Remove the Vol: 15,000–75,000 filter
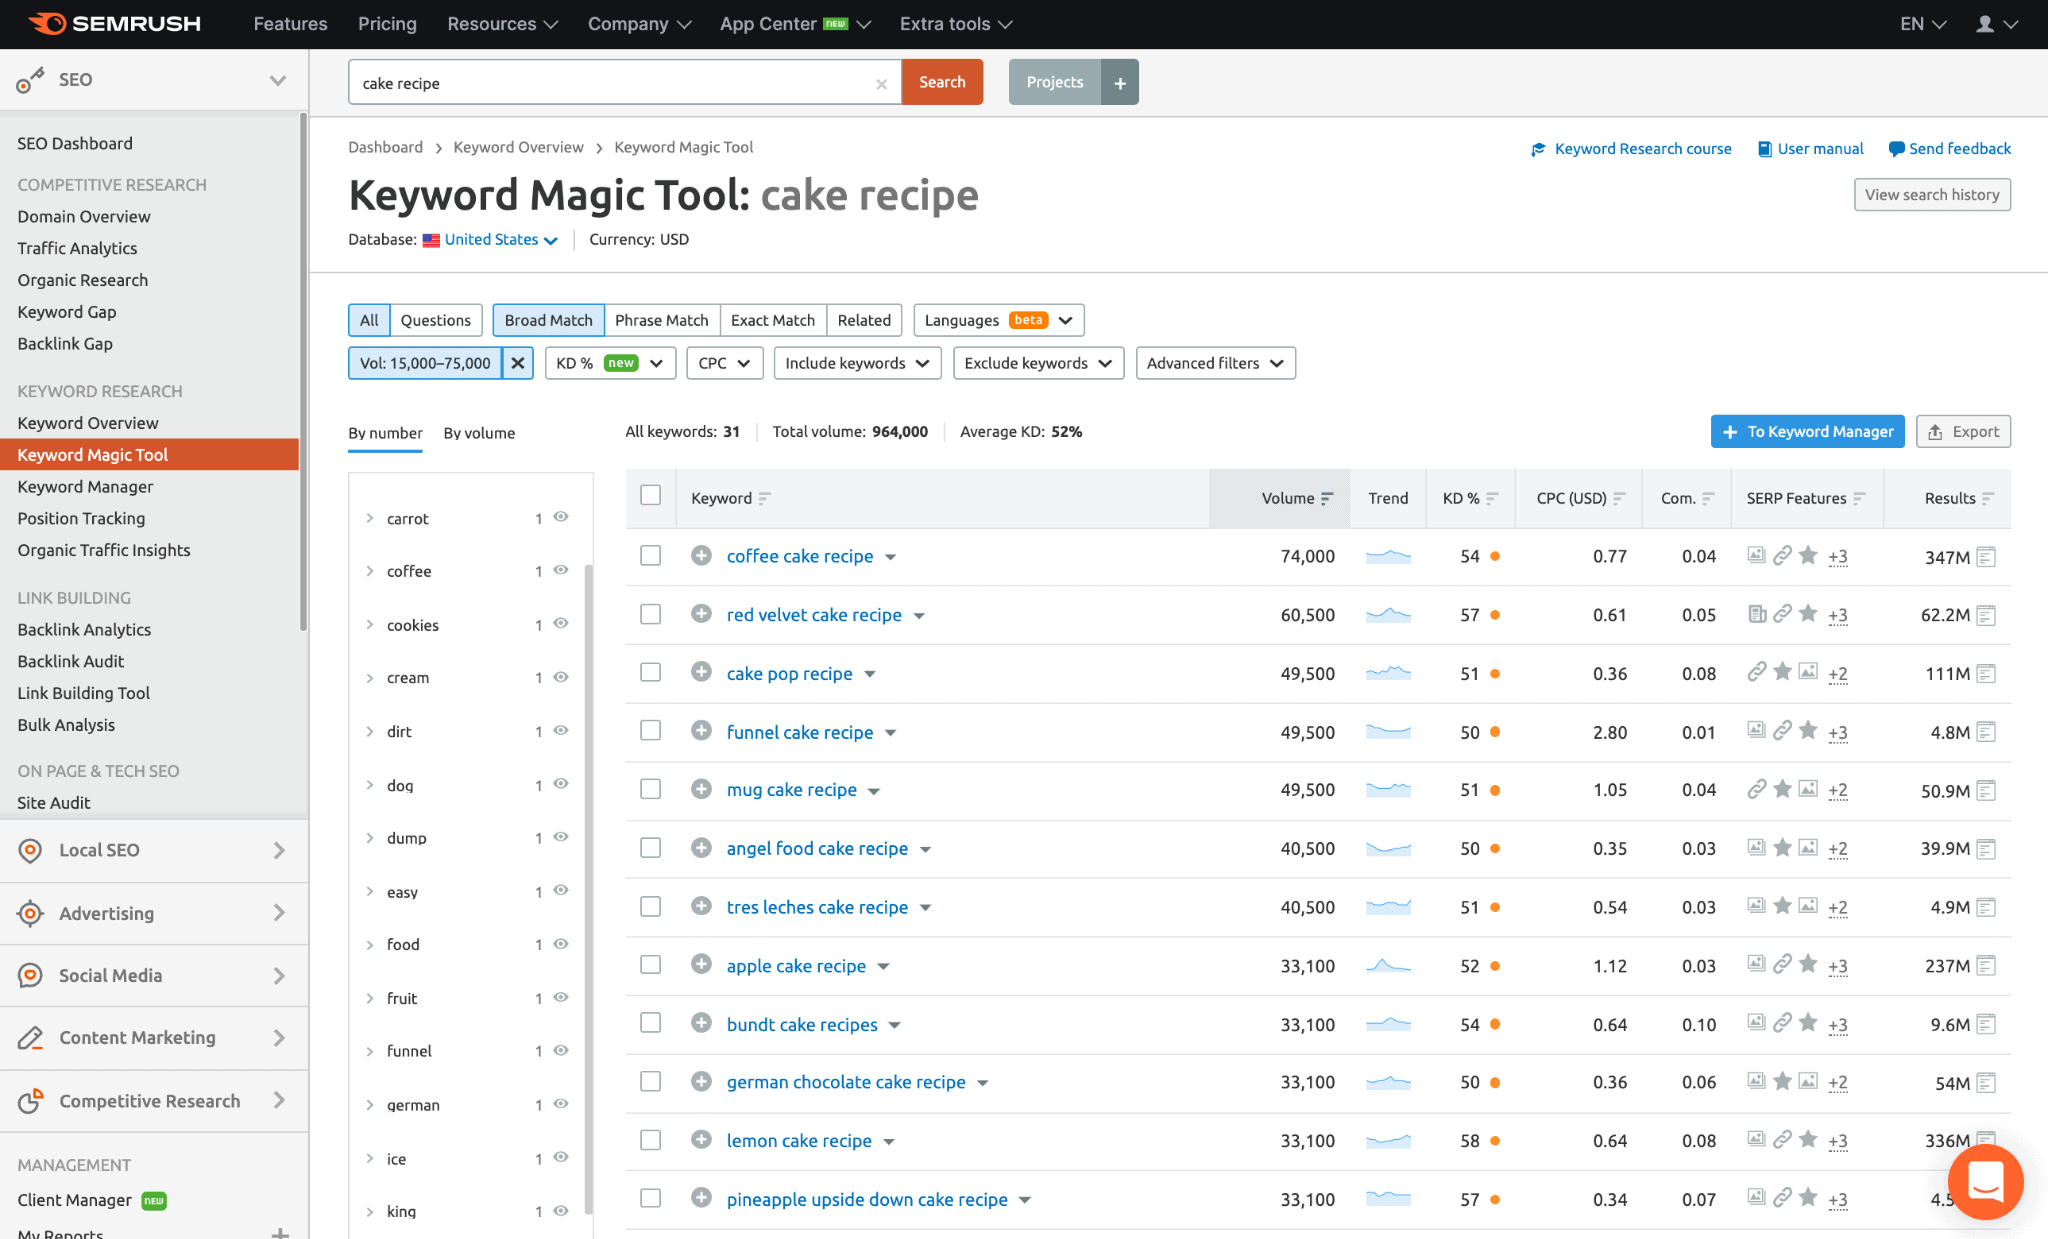Screen dimensions: 2048x1239 [518, 363]
